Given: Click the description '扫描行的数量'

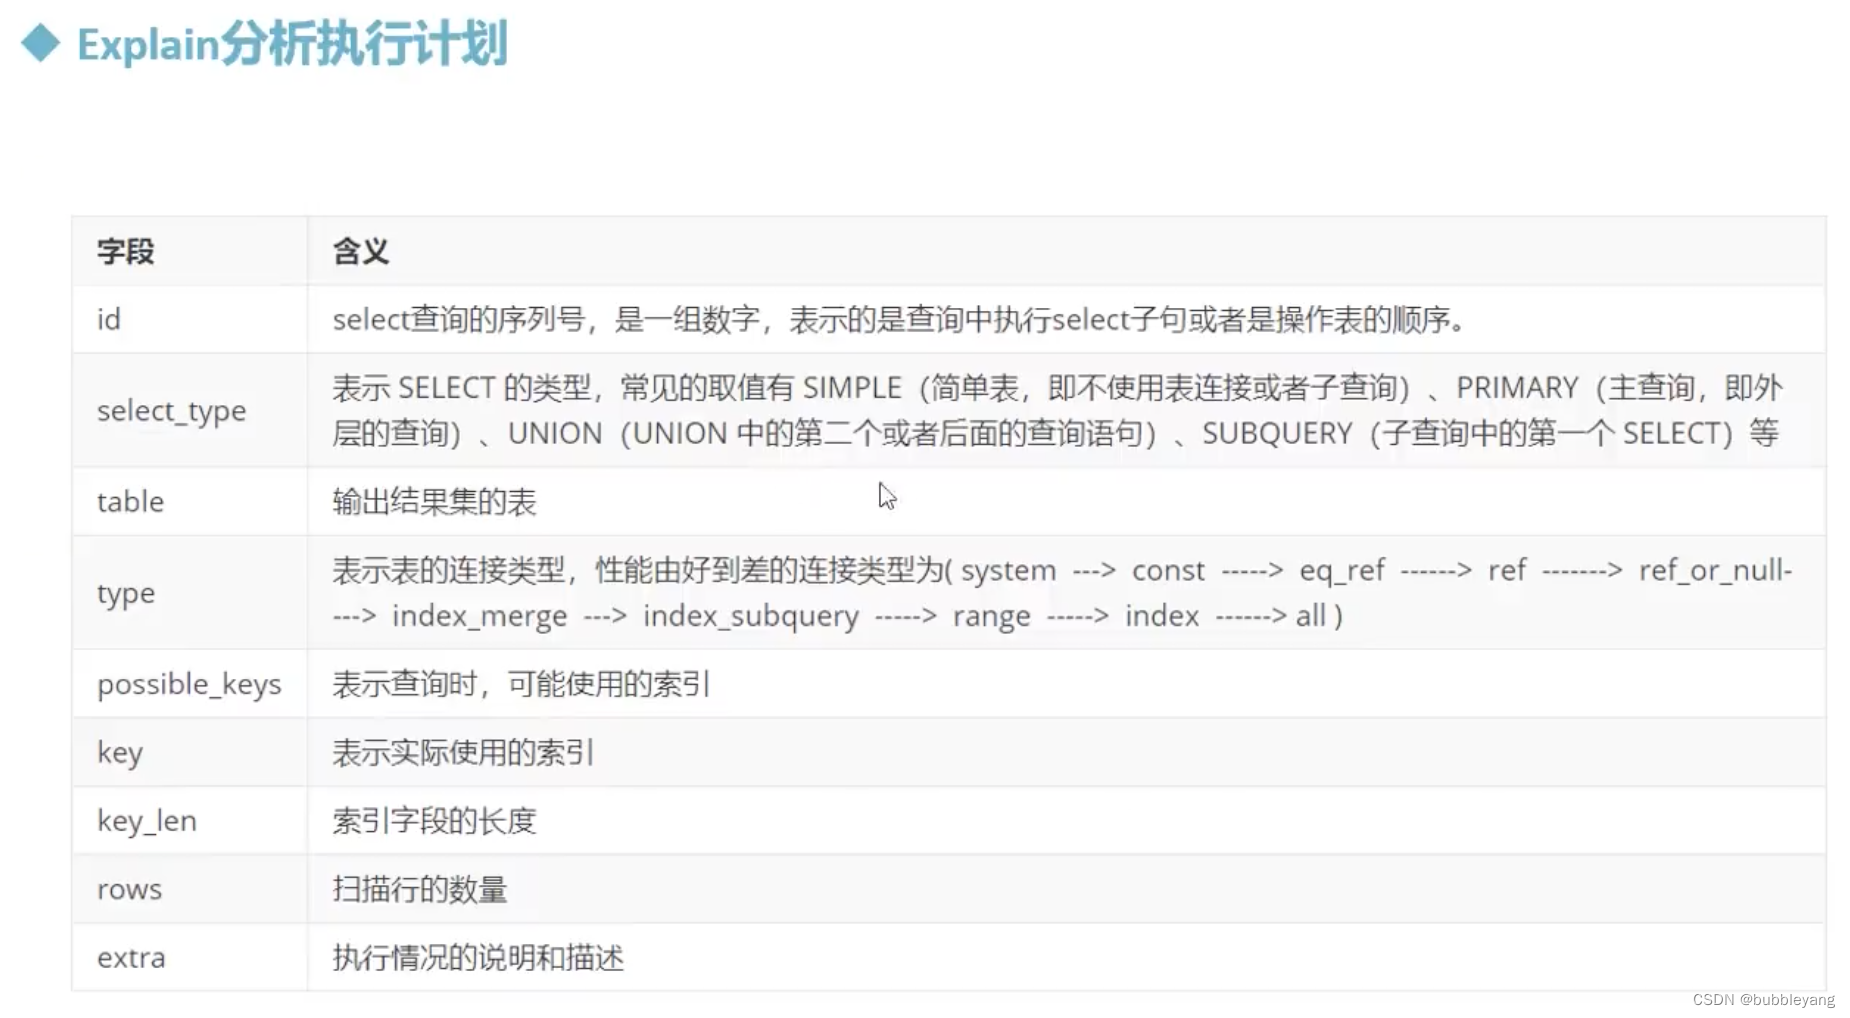Looking at the screenshot, I should click(x=420, y=889).
